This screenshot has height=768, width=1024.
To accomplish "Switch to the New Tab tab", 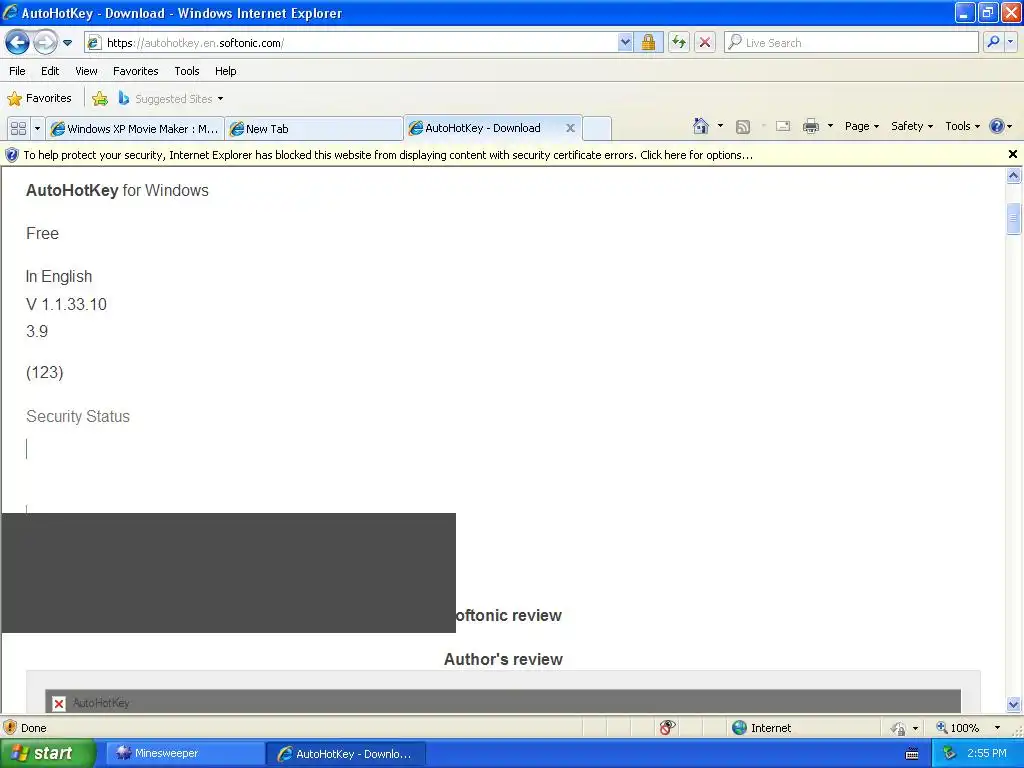I will [x=313, y=129].
